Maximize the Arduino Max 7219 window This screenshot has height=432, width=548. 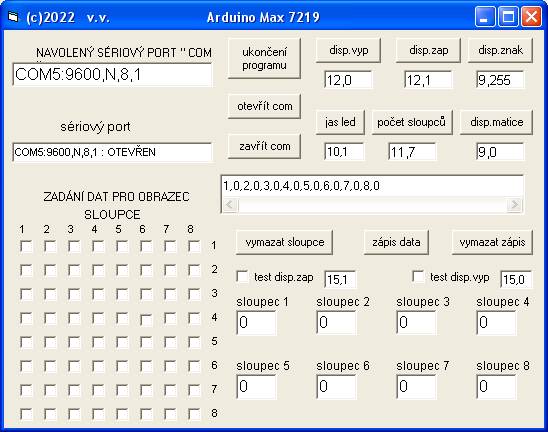click(508, 16)
